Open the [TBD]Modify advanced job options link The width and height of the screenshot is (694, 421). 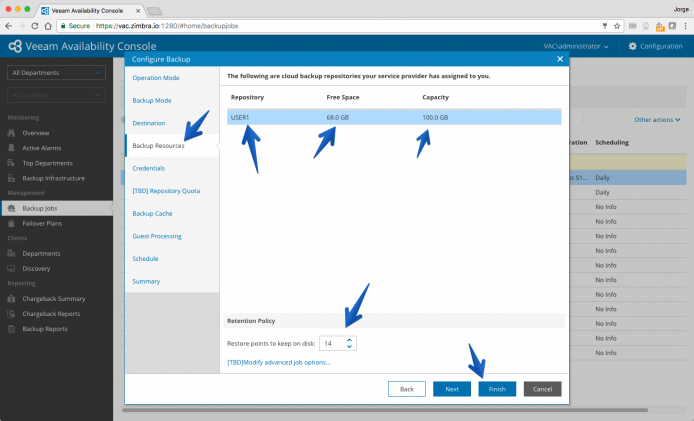click(279, 362)
